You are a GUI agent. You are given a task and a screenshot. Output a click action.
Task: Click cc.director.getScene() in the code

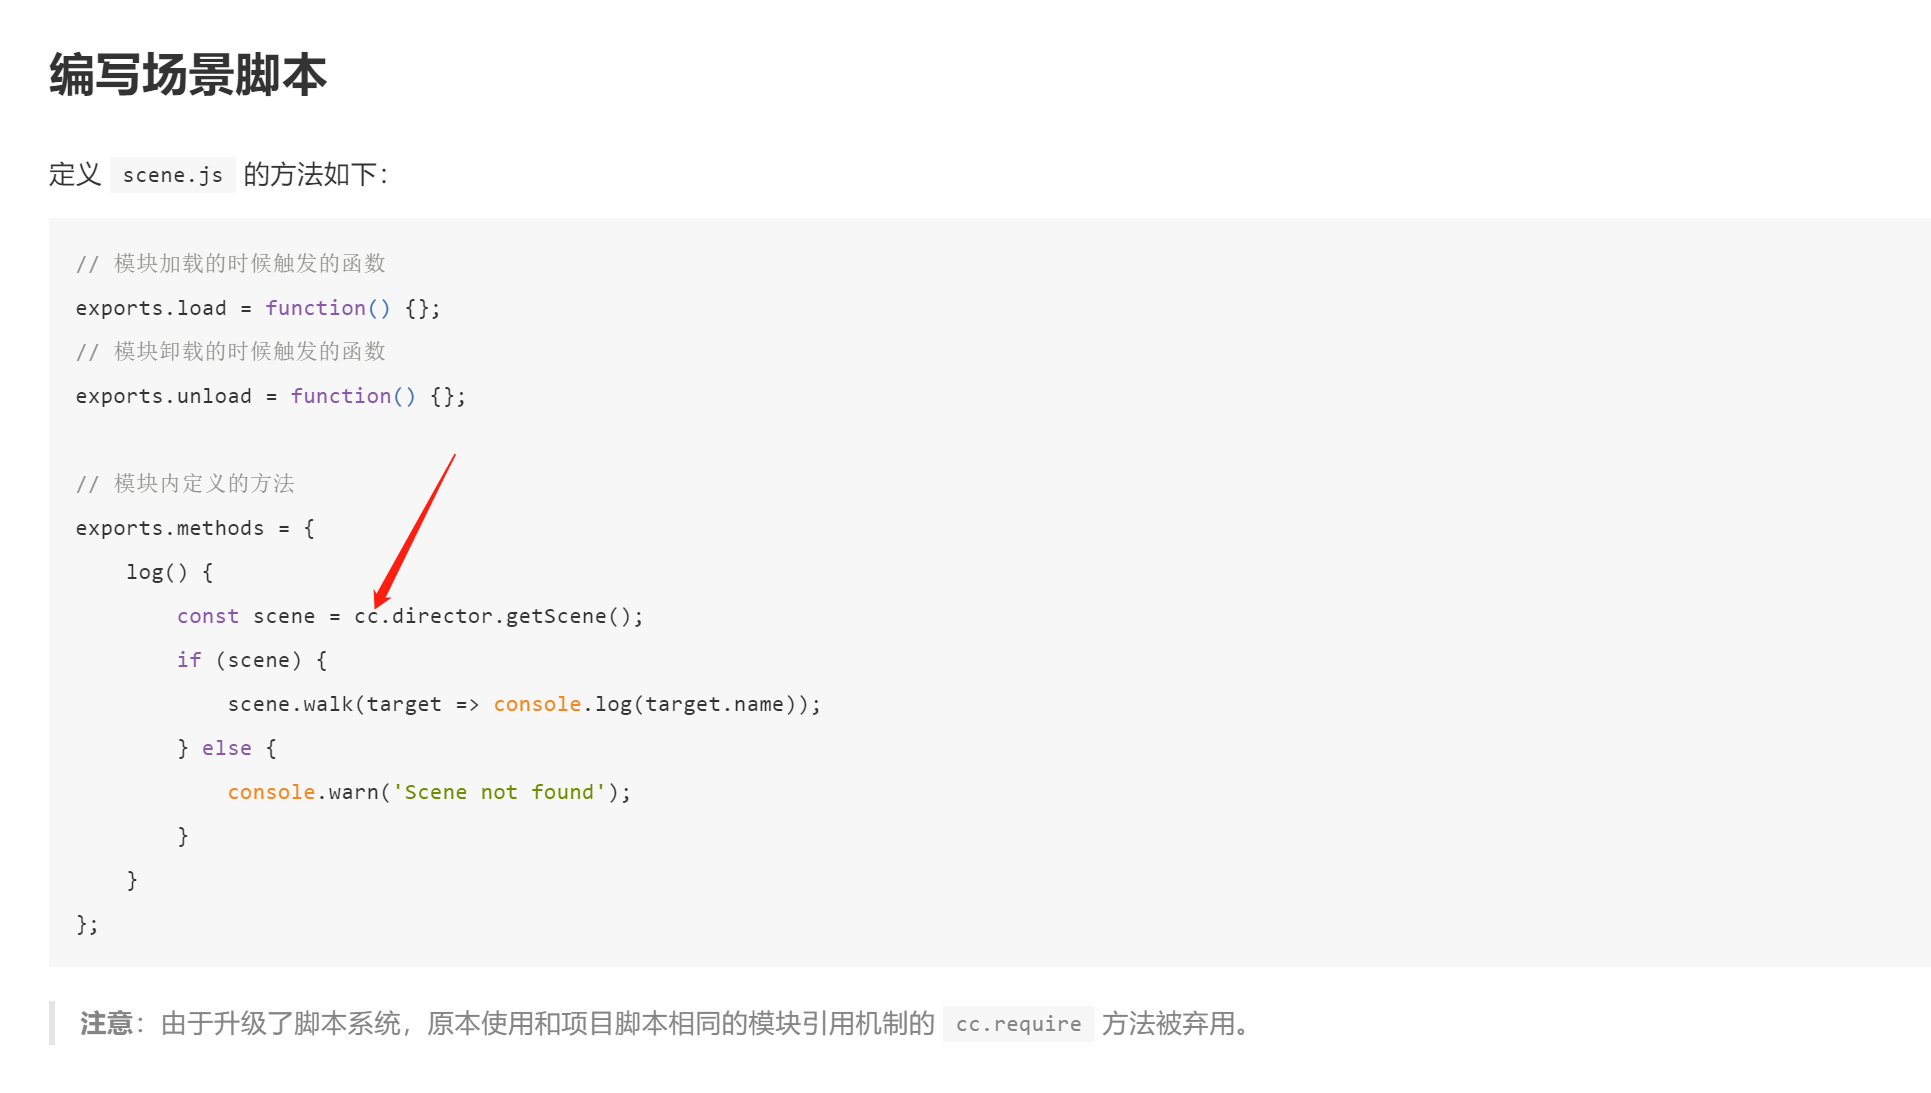[498, 616]
